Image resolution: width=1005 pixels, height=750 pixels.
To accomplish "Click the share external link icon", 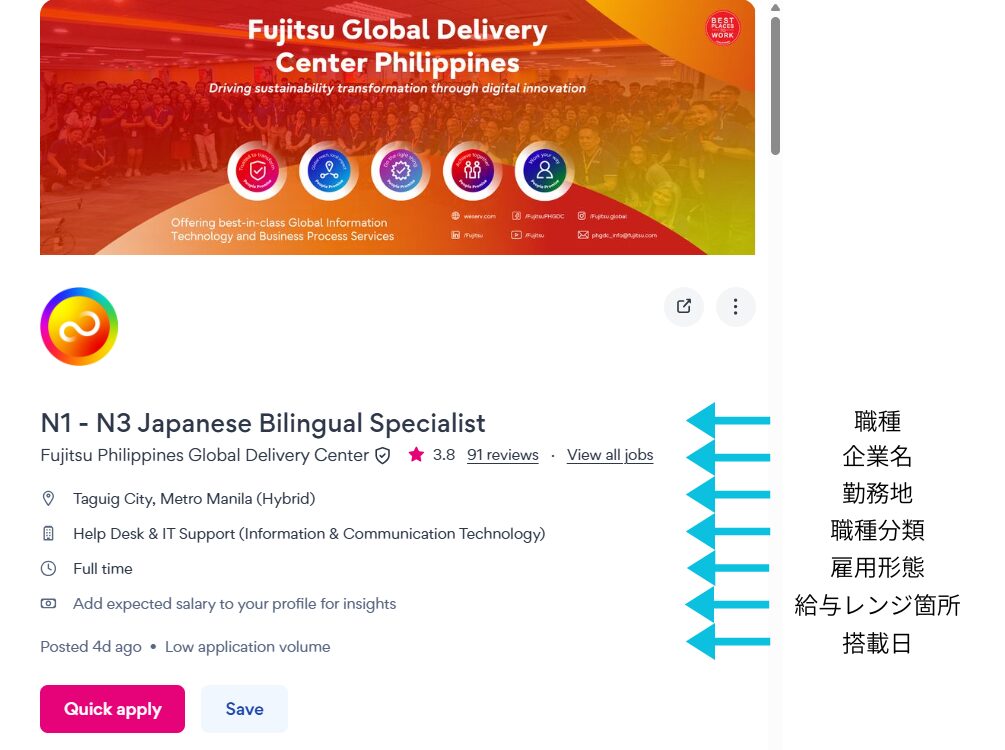I will [684, 306].
